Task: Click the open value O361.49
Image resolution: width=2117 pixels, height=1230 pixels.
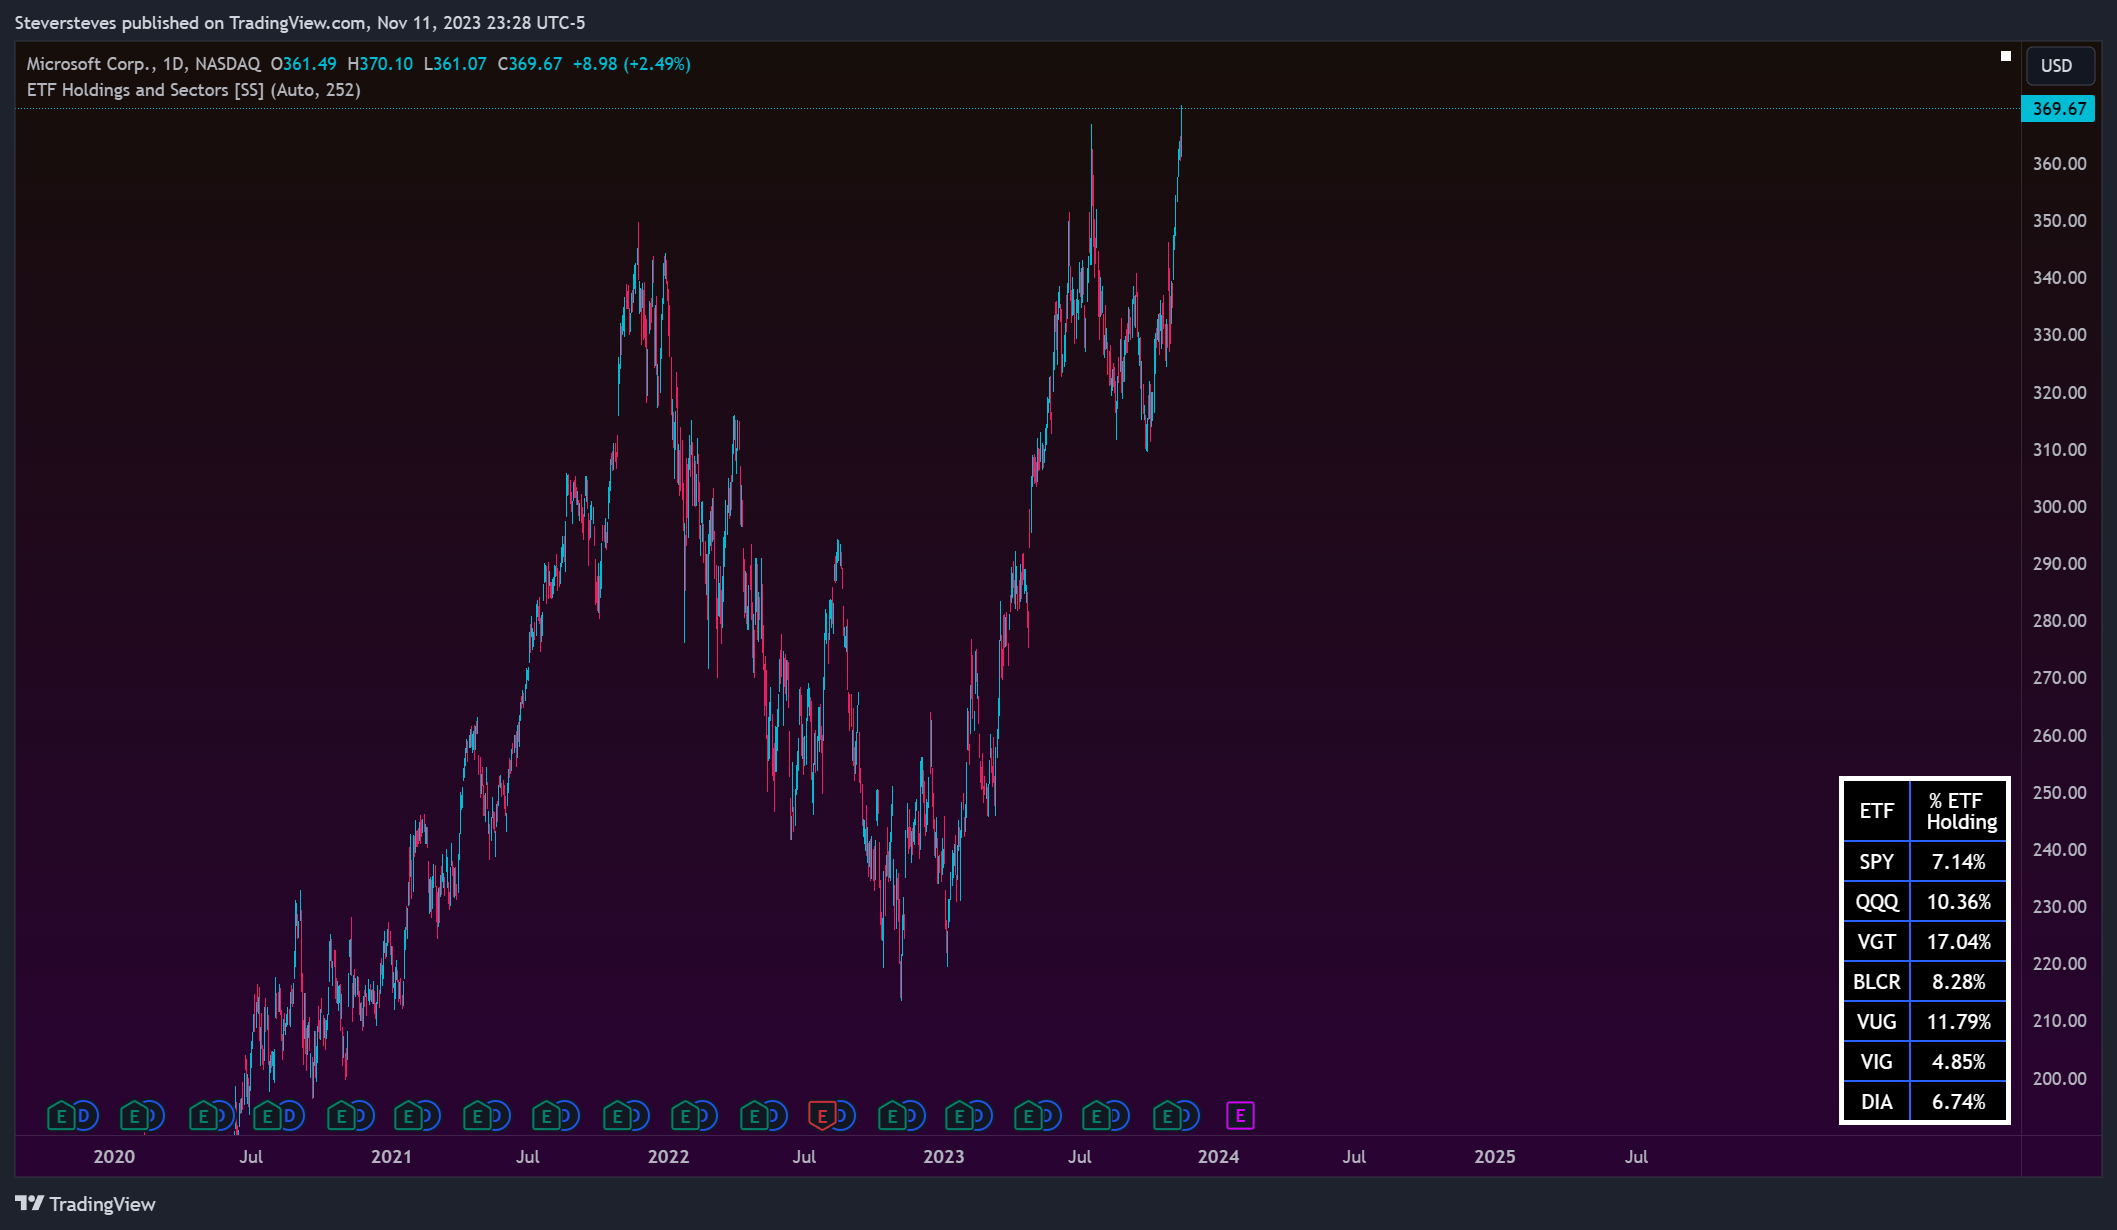Action: click(304, 64)
